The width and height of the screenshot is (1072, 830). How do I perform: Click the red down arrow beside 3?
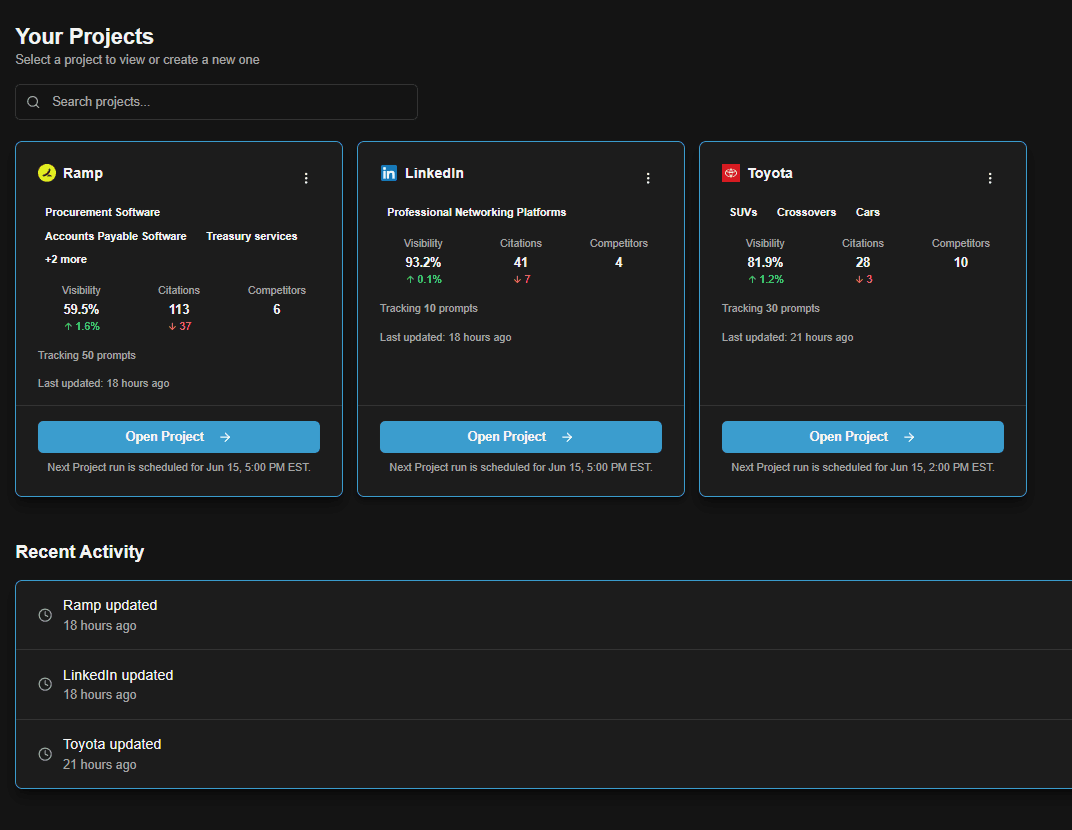(x=859, y=280)
